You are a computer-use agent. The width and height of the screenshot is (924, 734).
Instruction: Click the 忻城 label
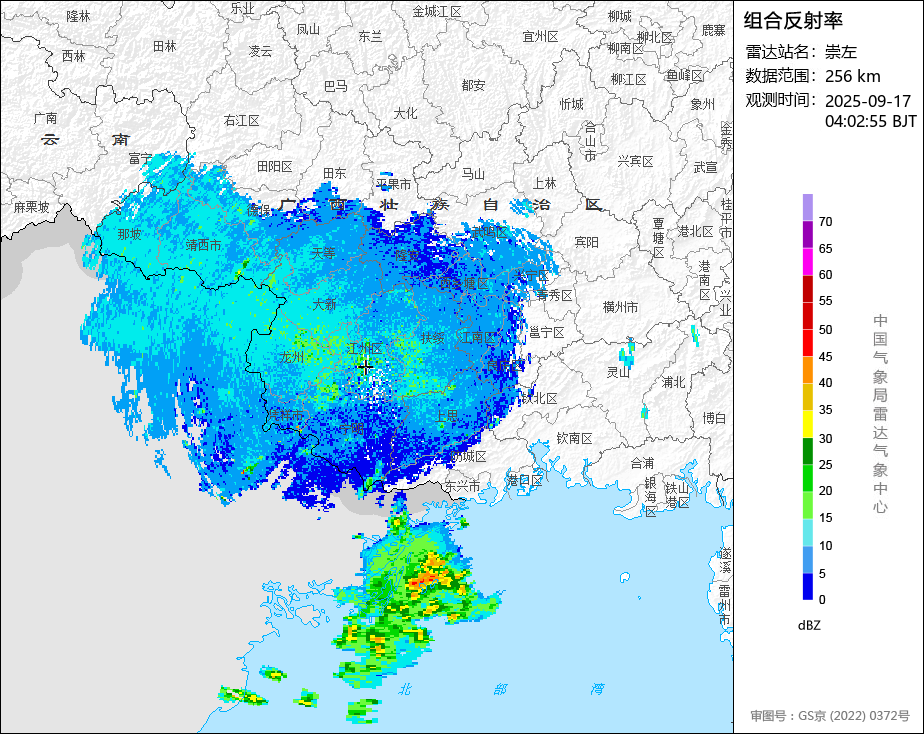coord(572,104)
